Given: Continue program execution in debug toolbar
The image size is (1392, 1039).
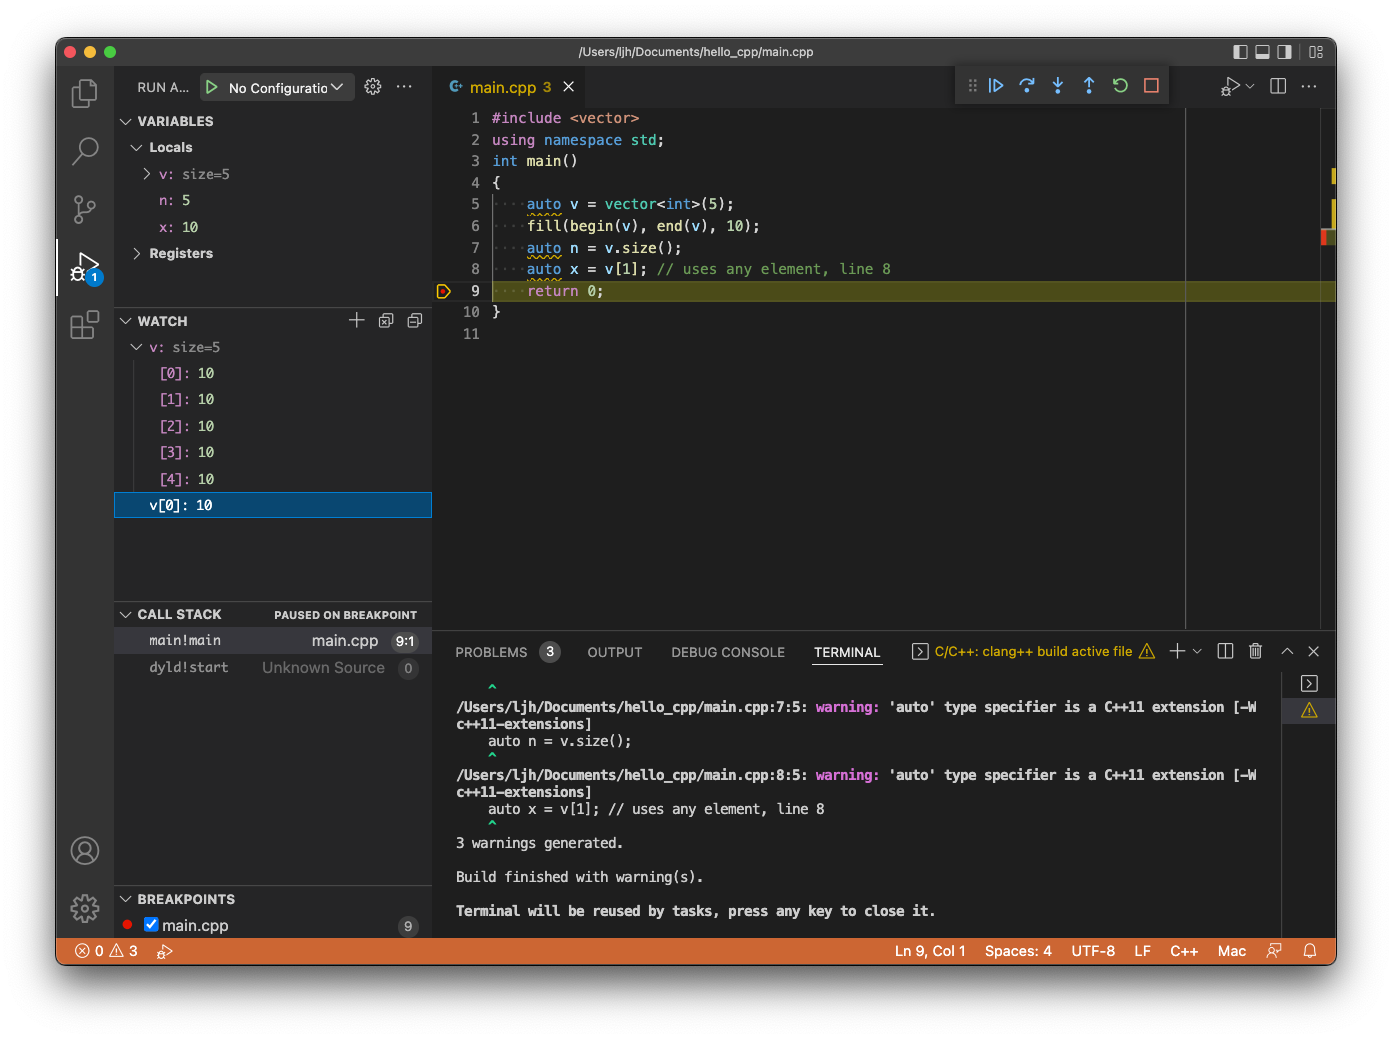Looking at the screenshot, I should click(996, 86).
